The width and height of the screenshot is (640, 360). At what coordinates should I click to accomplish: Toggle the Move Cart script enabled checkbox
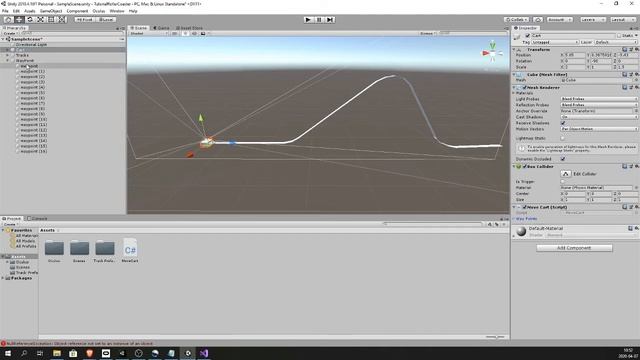point(524,207)
